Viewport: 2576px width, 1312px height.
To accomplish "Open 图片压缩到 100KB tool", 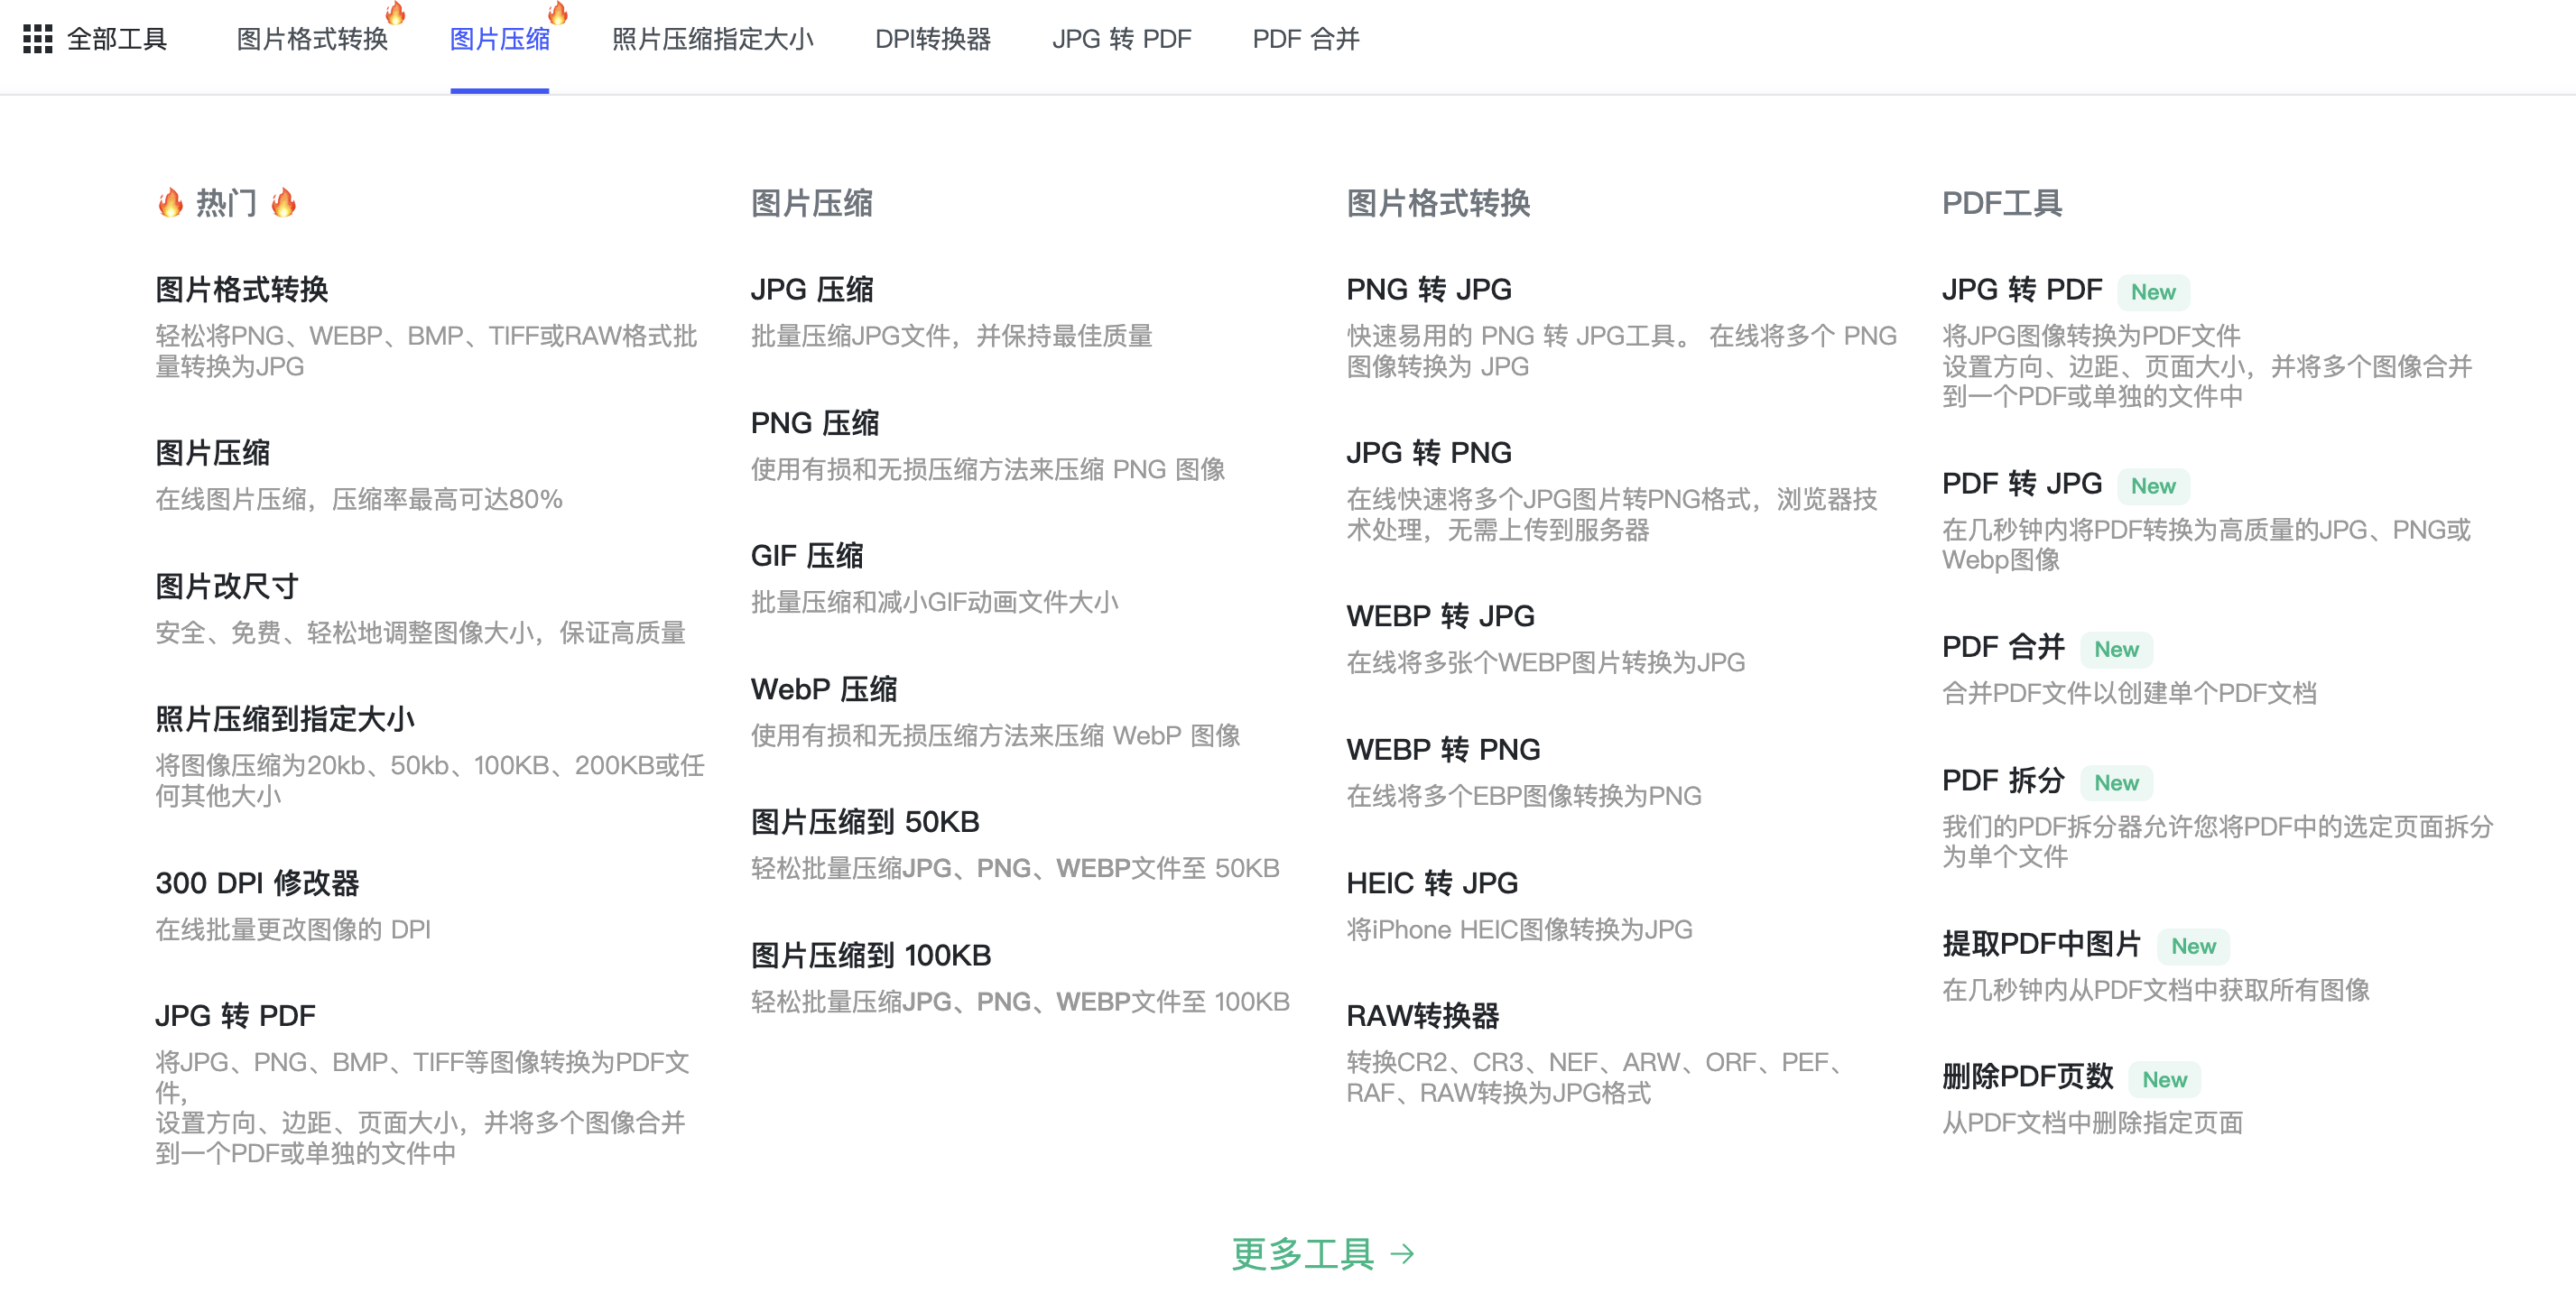I will [871, 956].
